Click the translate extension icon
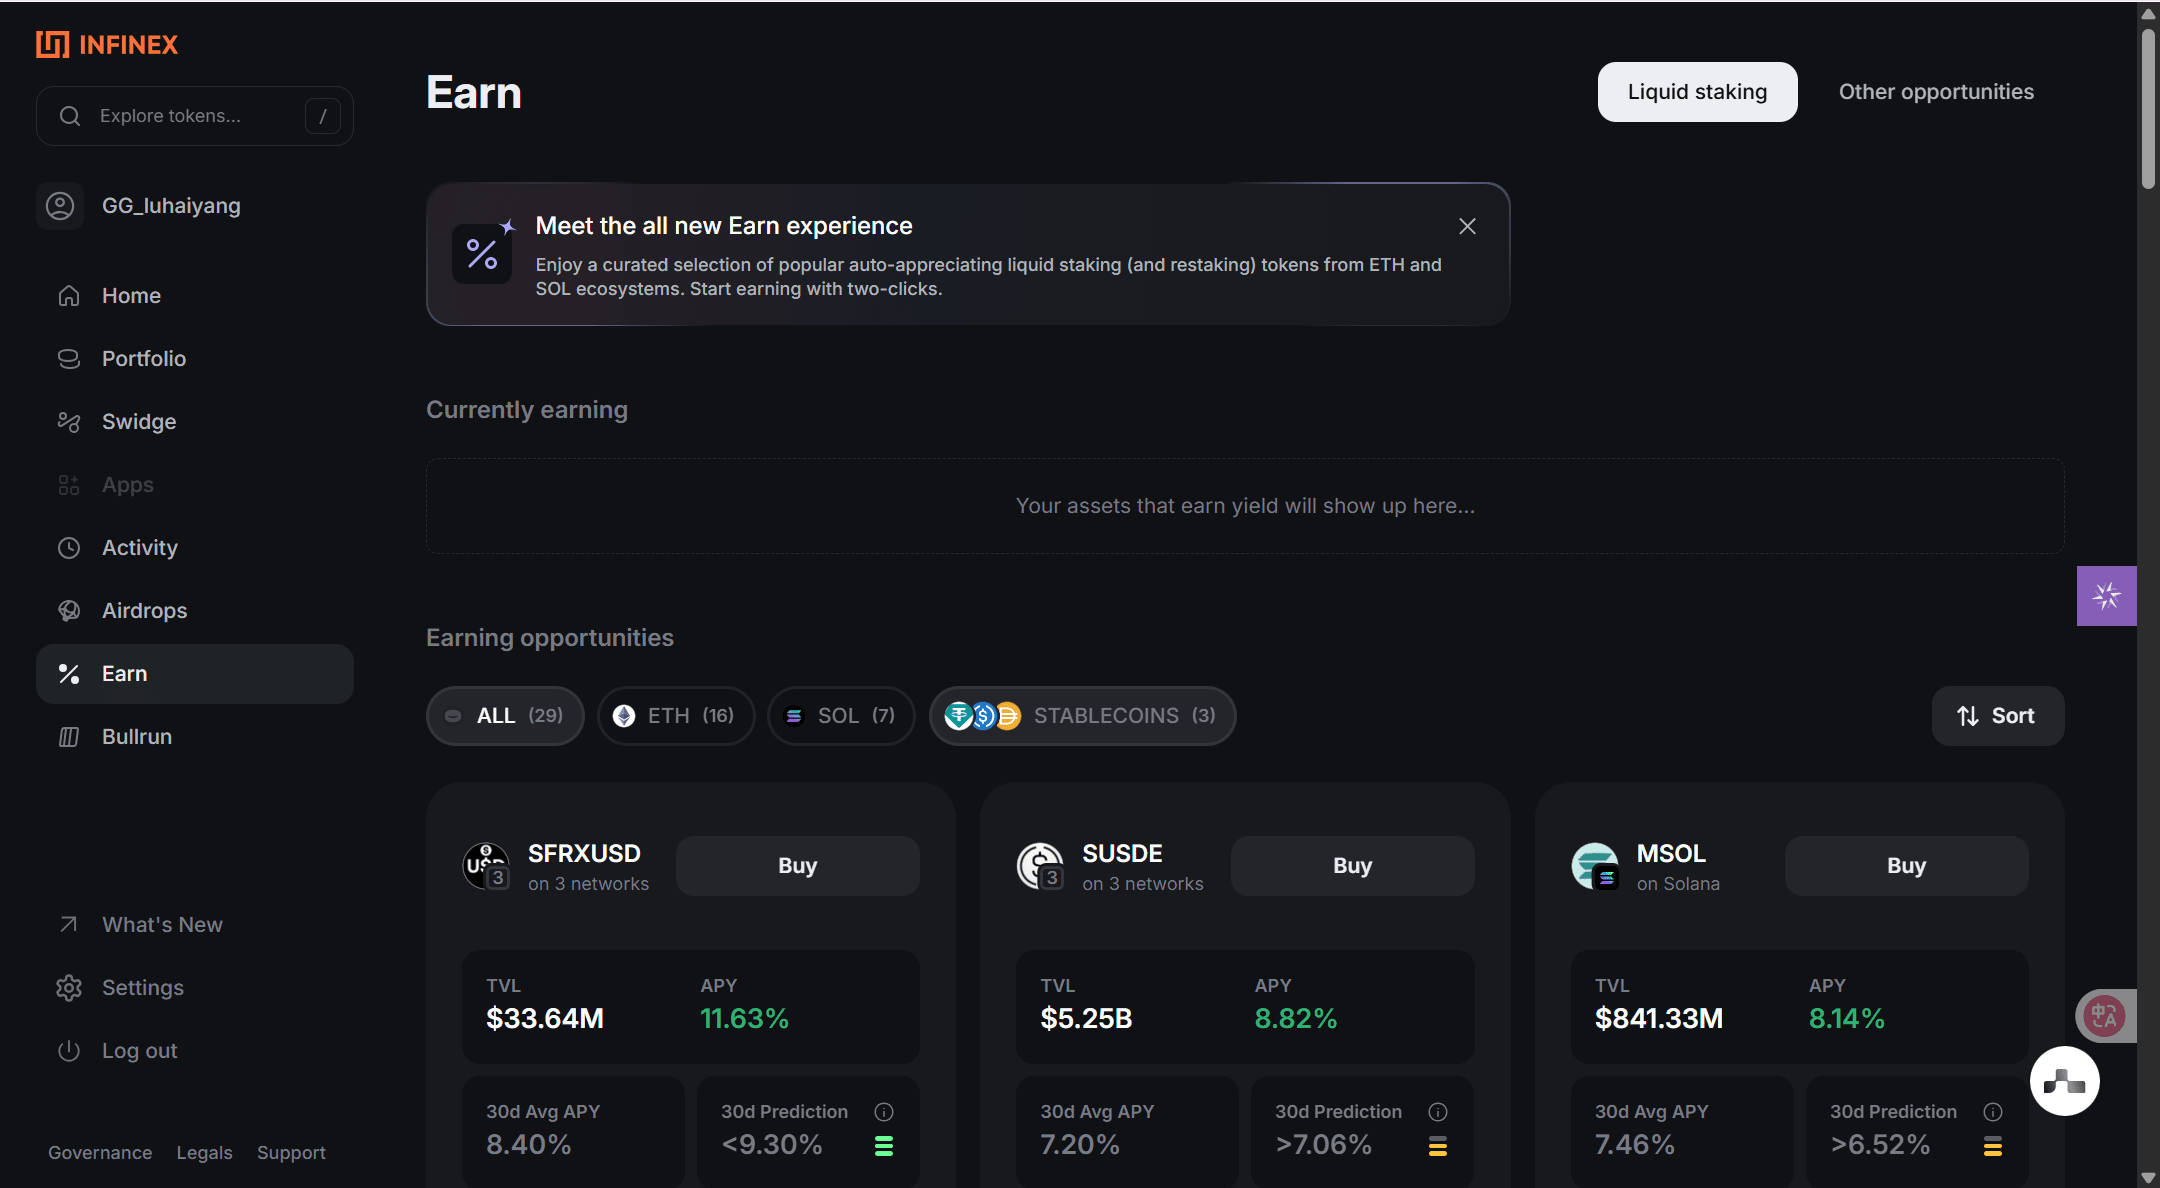The image size is (2160, 1188). (x=2106, y=1017)
